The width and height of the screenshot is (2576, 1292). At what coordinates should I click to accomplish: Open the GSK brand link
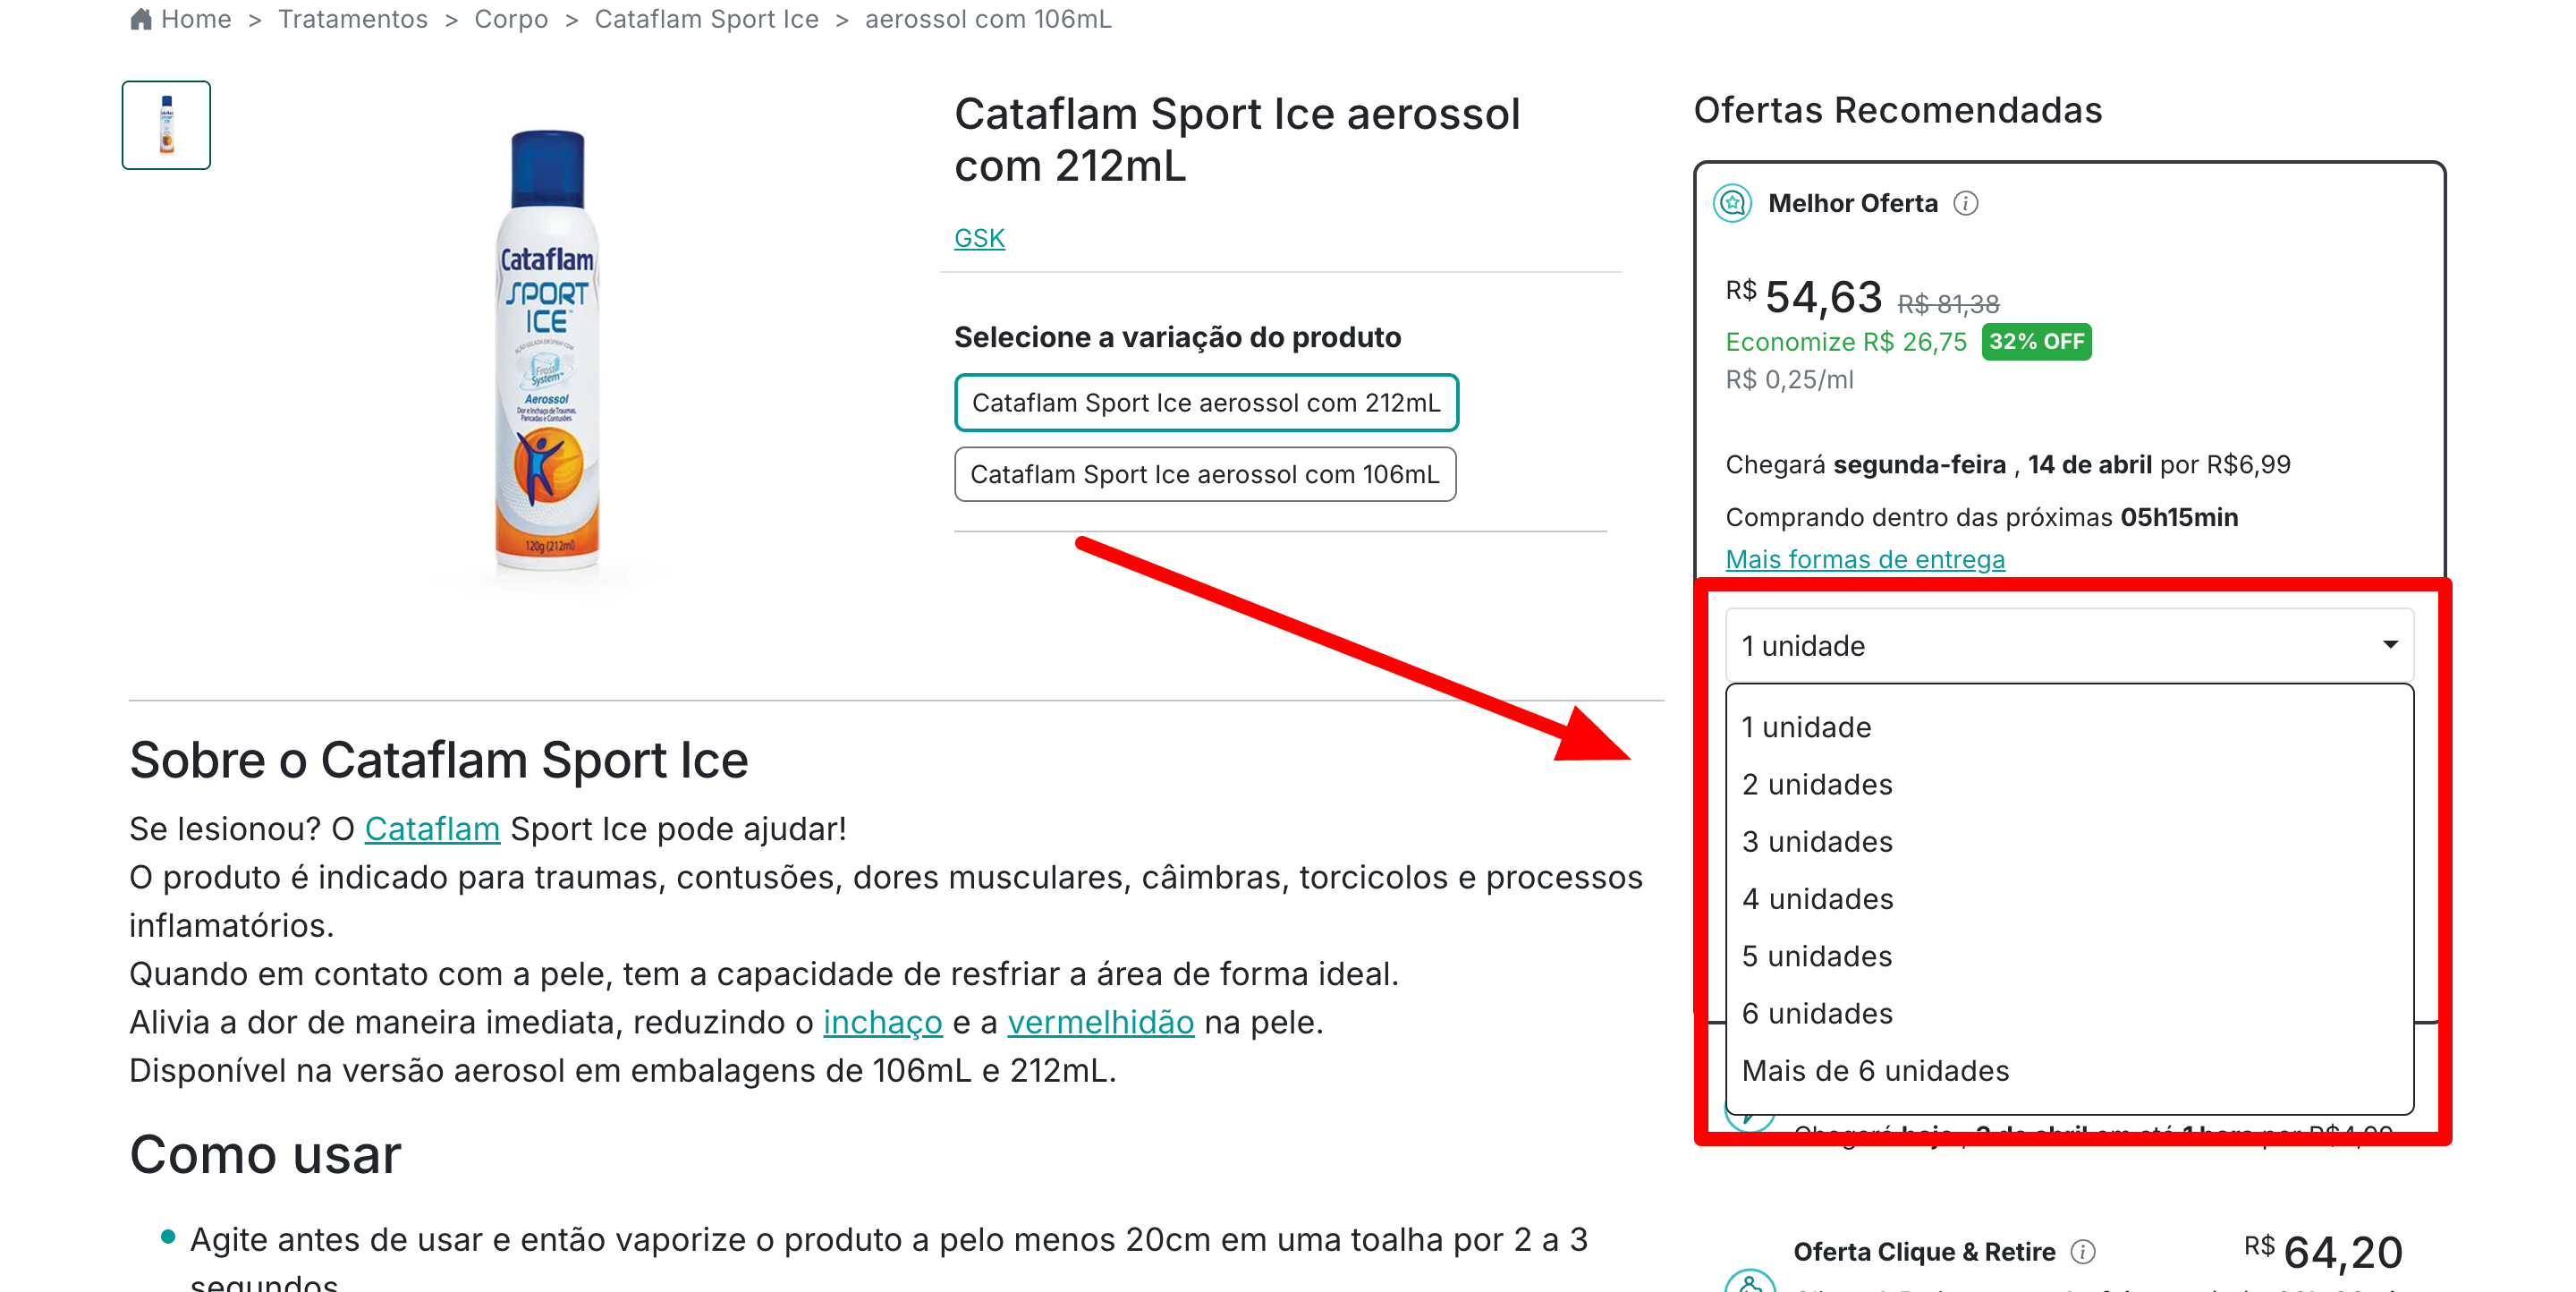point(979,238)
